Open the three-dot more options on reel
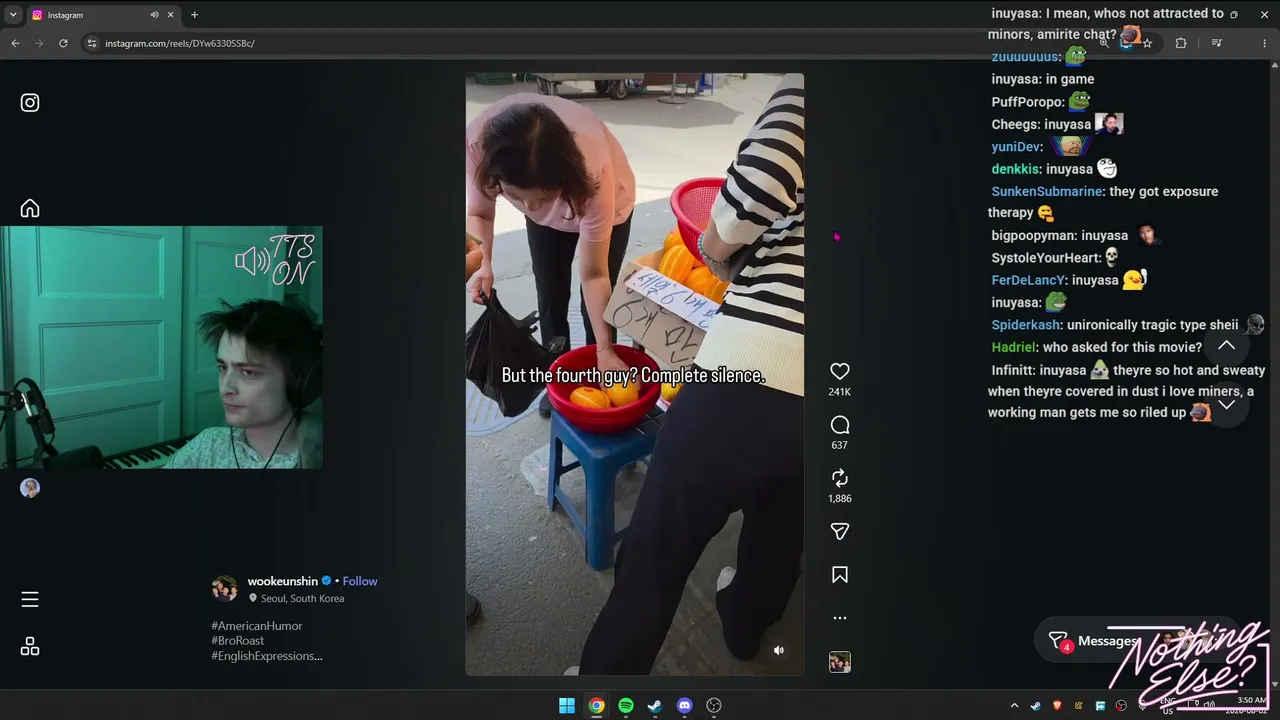This screenshot has width=1280, height=720. click(840, 618)
